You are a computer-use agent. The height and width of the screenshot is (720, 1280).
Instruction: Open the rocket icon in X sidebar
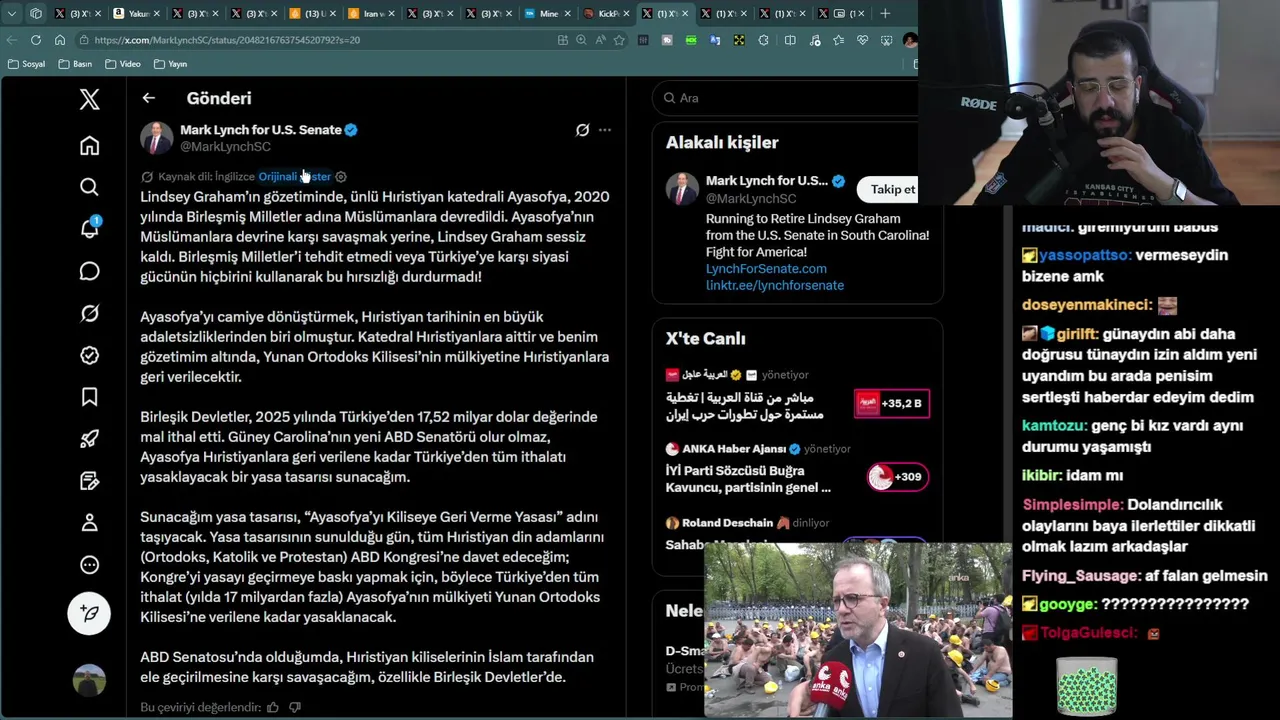tap(89, 439)
